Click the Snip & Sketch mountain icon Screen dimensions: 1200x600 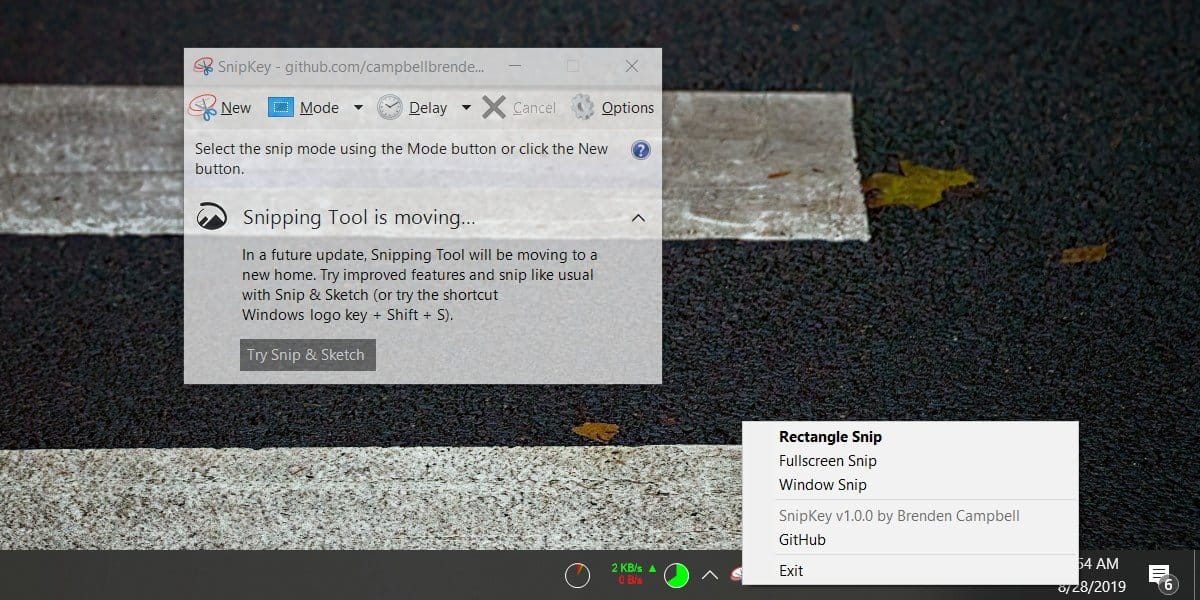[212, 217]
